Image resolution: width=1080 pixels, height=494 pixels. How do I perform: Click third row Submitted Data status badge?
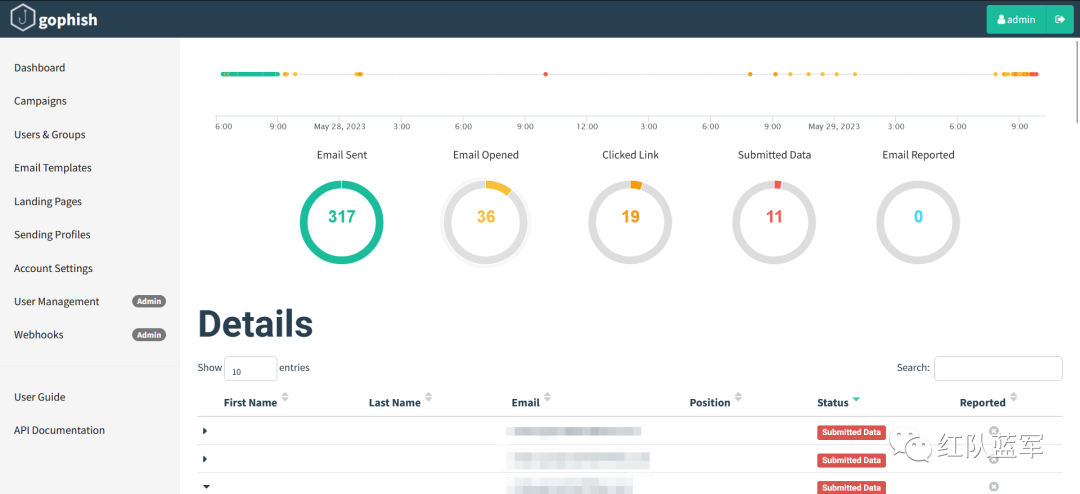[851, 487]
